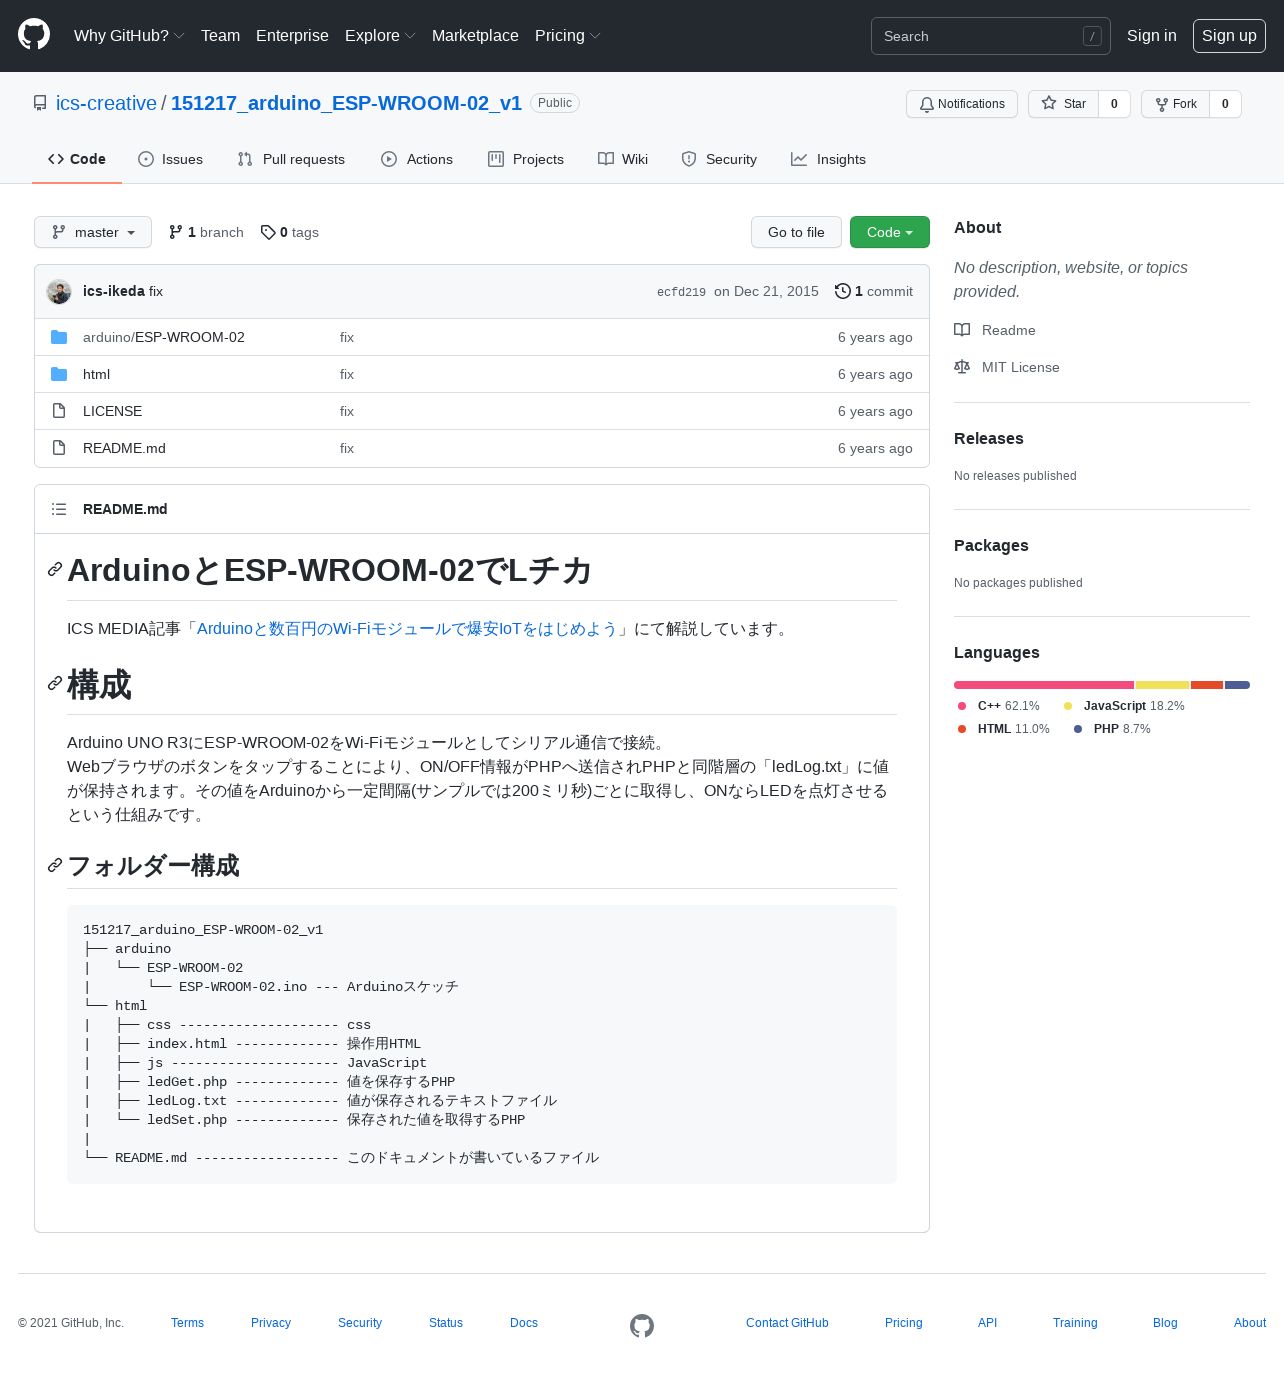The height and width of the screenshot is (1388, 1284).
Task: Click the Privacy footer link
Action: click(271, 1323)
